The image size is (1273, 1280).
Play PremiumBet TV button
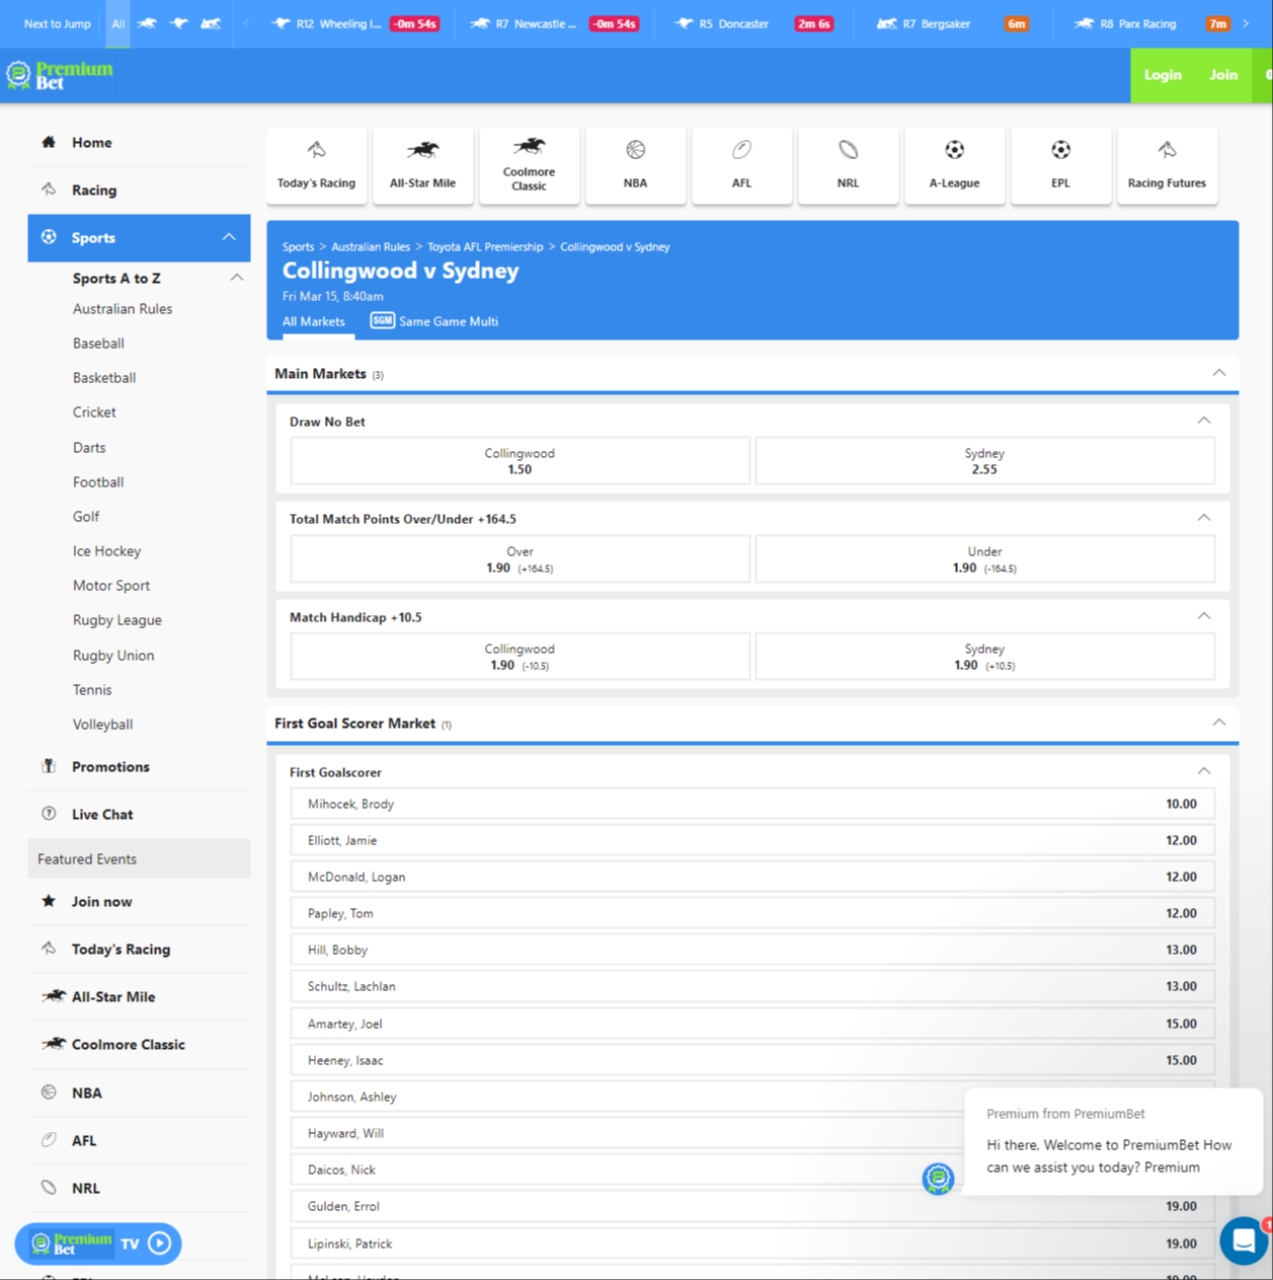(159, 1243)
